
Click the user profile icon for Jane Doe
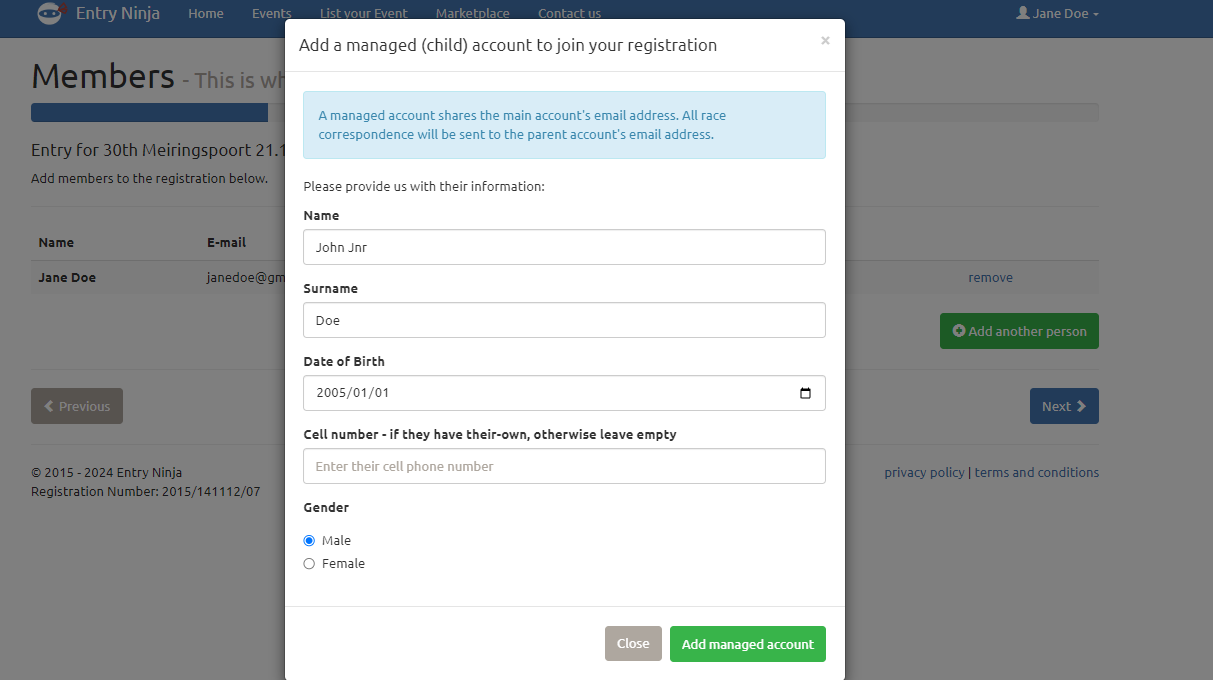1022,13
